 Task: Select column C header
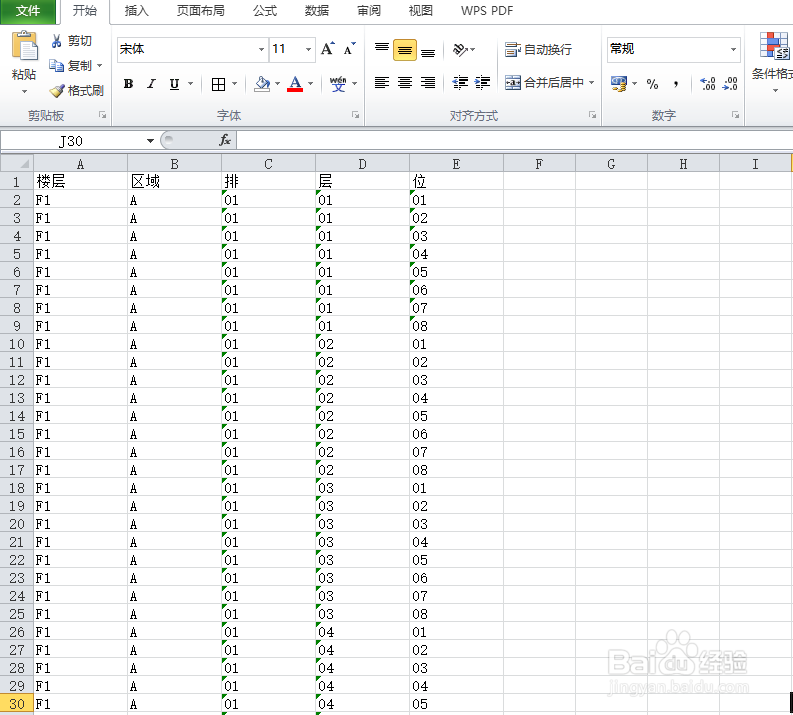(269, 164)
